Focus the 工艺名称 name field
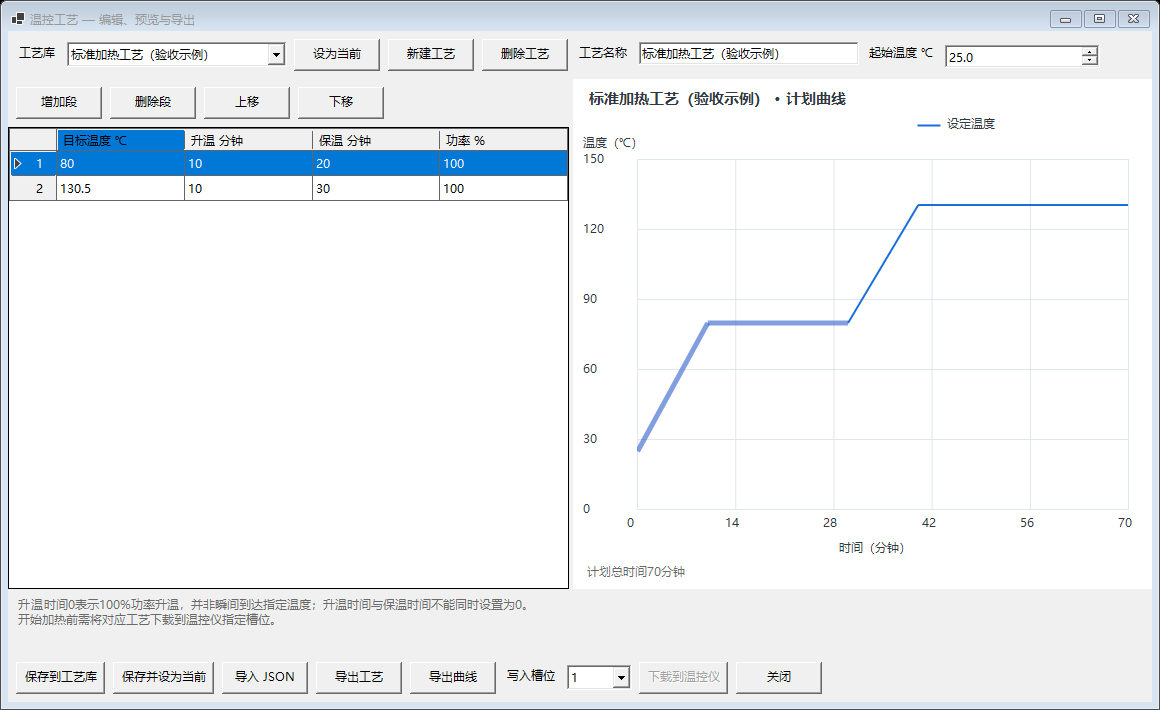 pos(748,54)
